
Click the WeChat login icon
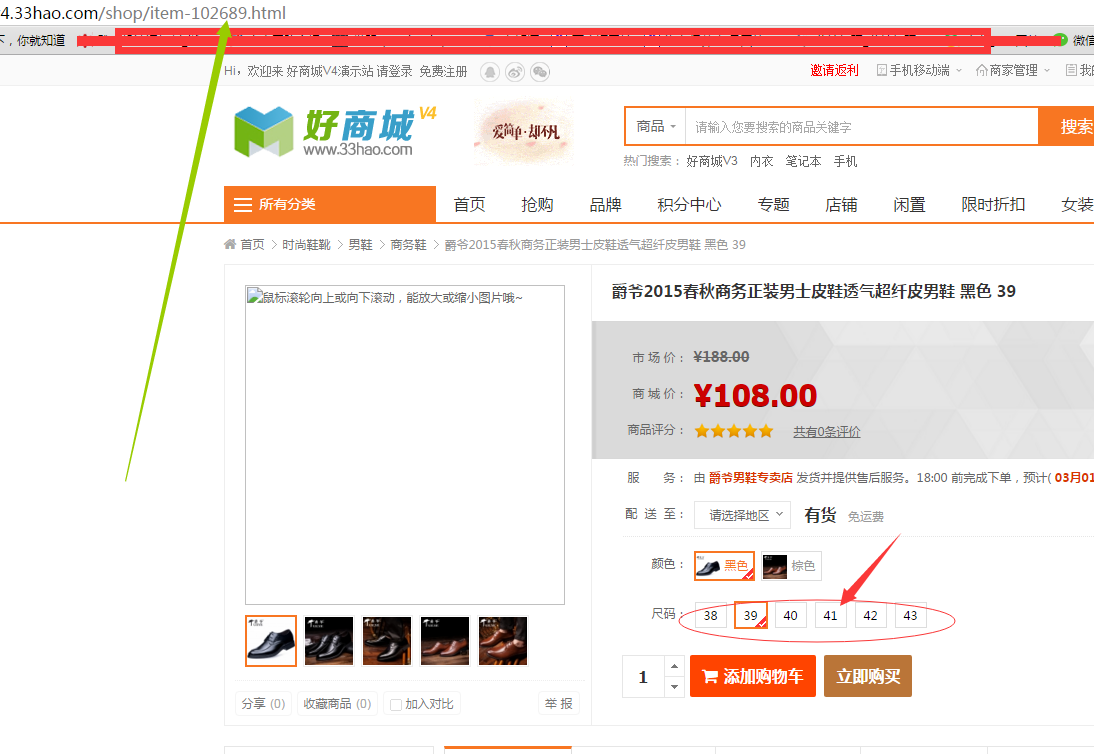tap(540, 72)
